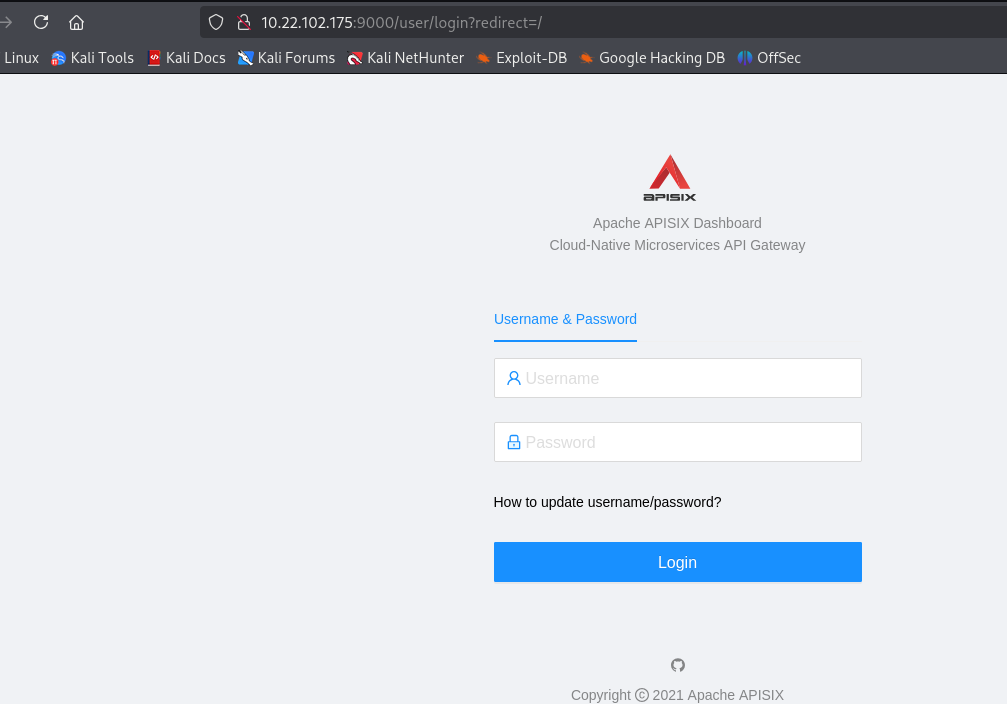Focus the Password input field
Viewport: 1007px width, 704px height.
click(678, 442)
